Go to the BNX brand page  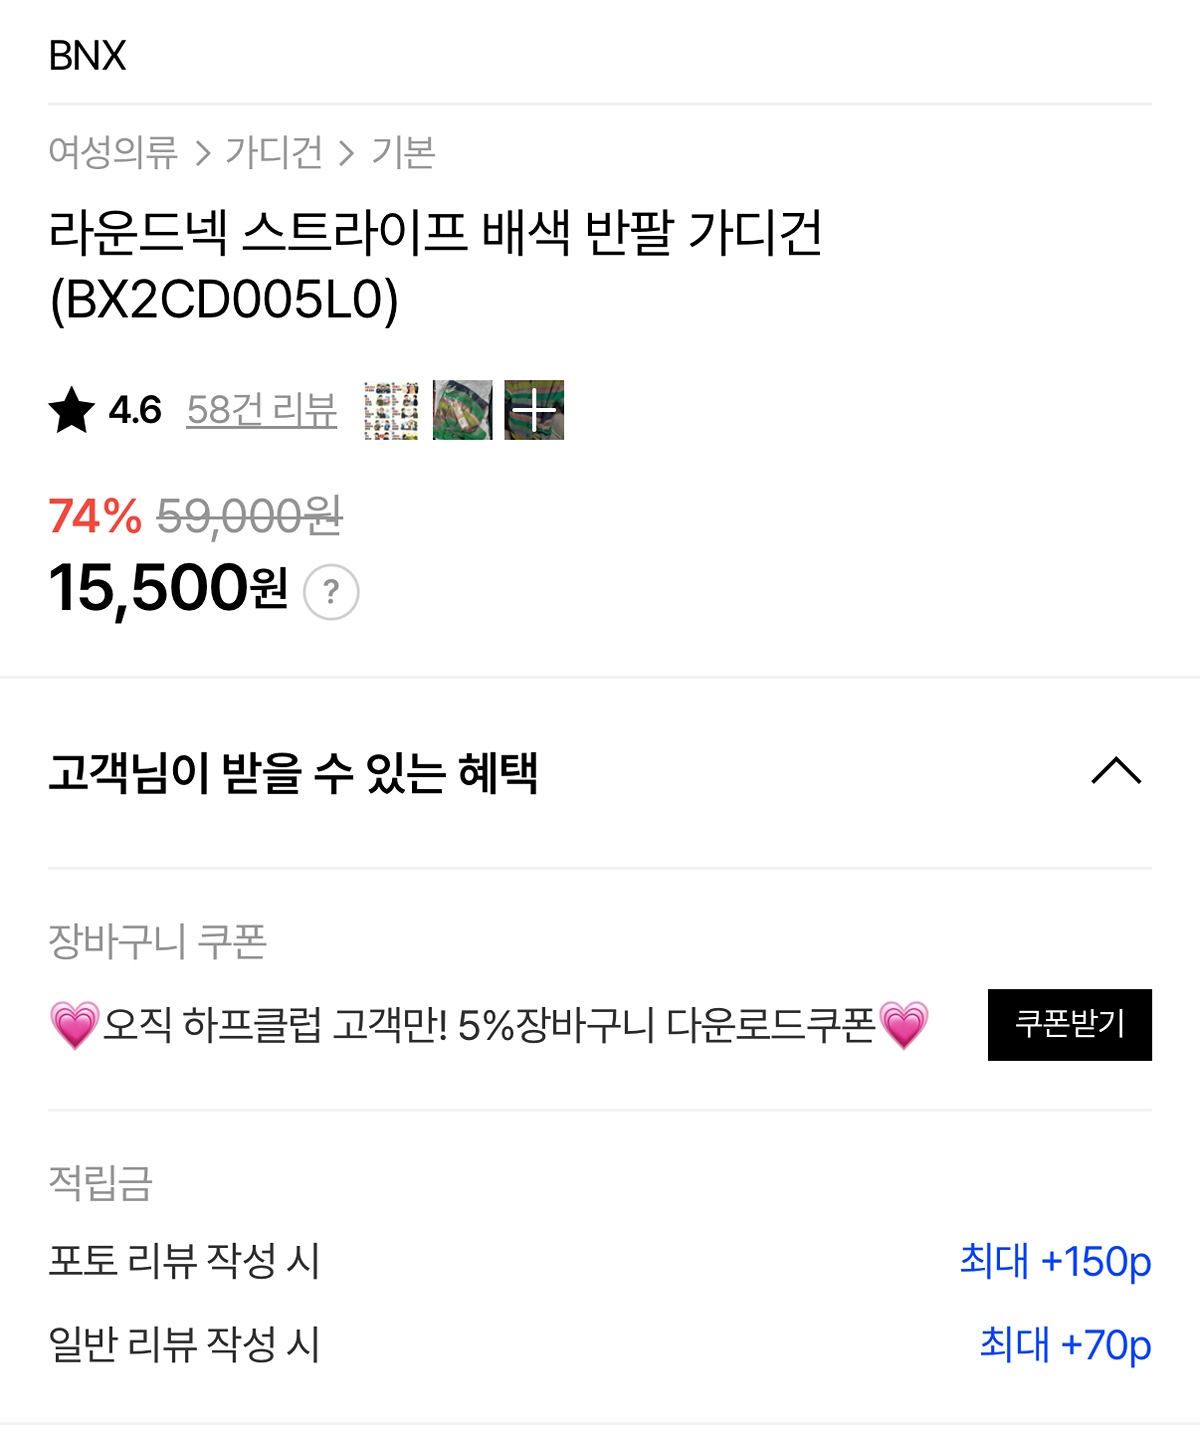[x=88, y=56]
